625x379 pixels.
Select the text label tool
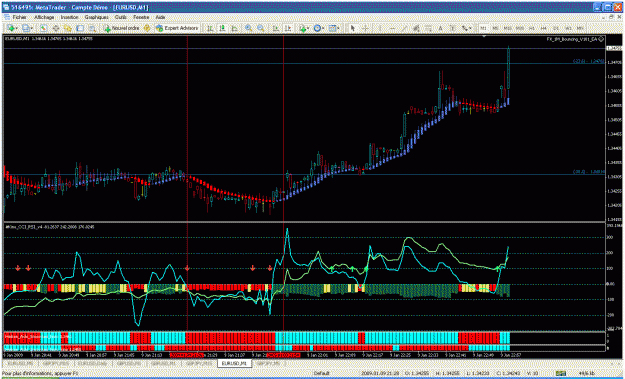pyautogui.click(x=452, y=28)
